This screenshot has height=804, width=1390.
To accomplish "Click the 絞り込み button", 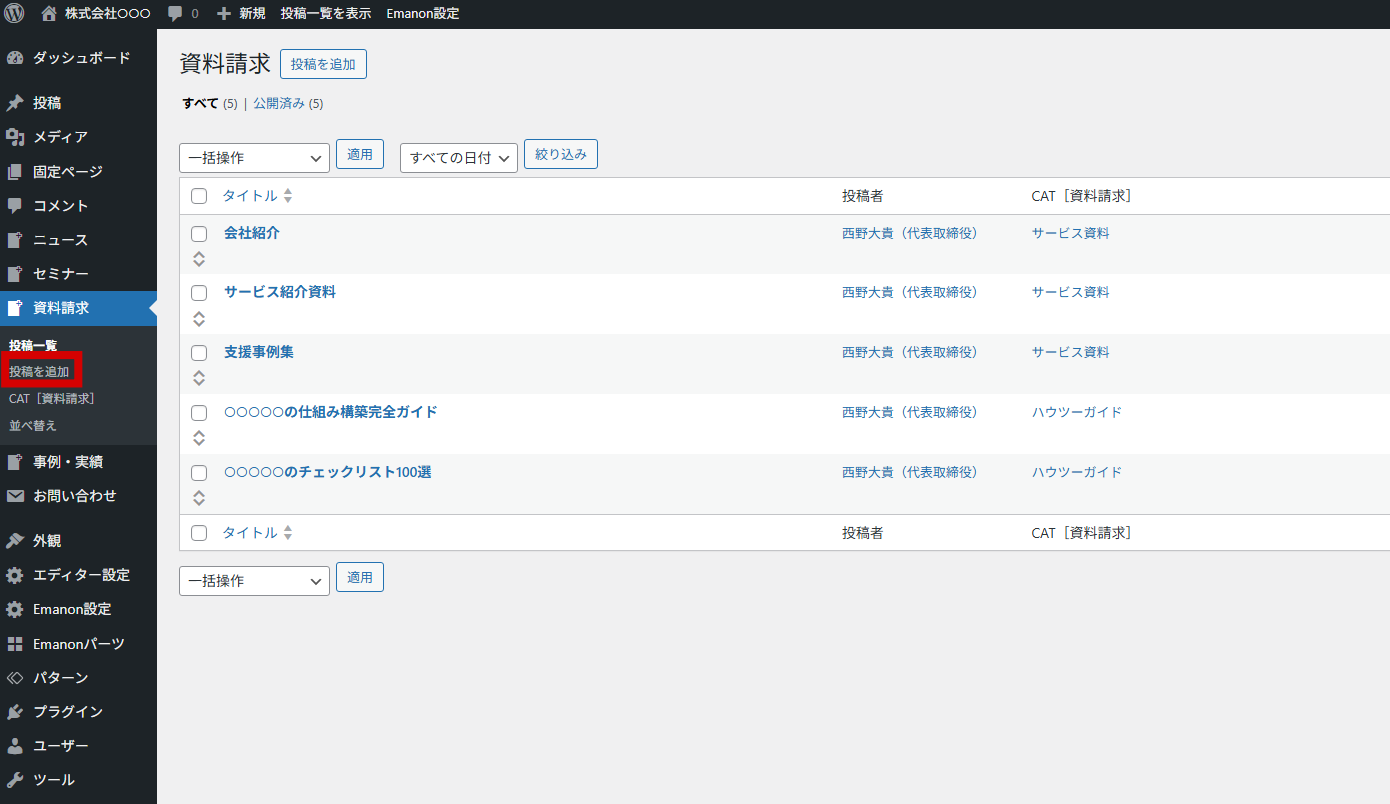I will tap(561, 154).
